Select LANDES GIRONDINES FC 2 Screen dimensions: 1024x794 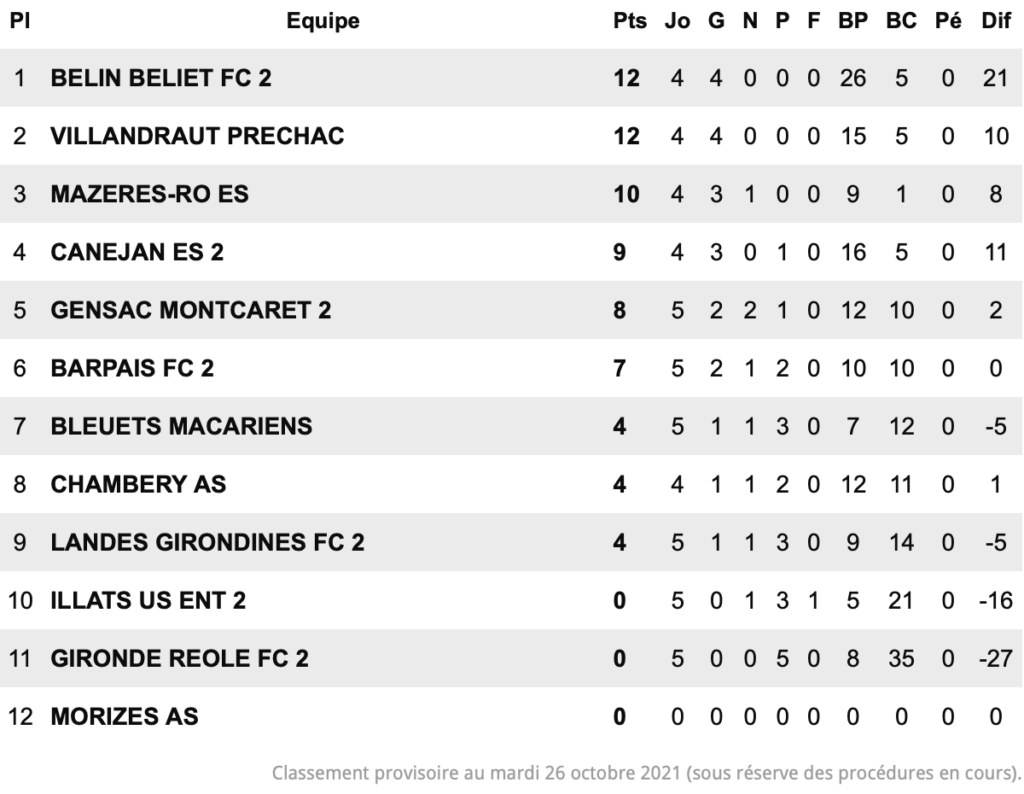208,543
